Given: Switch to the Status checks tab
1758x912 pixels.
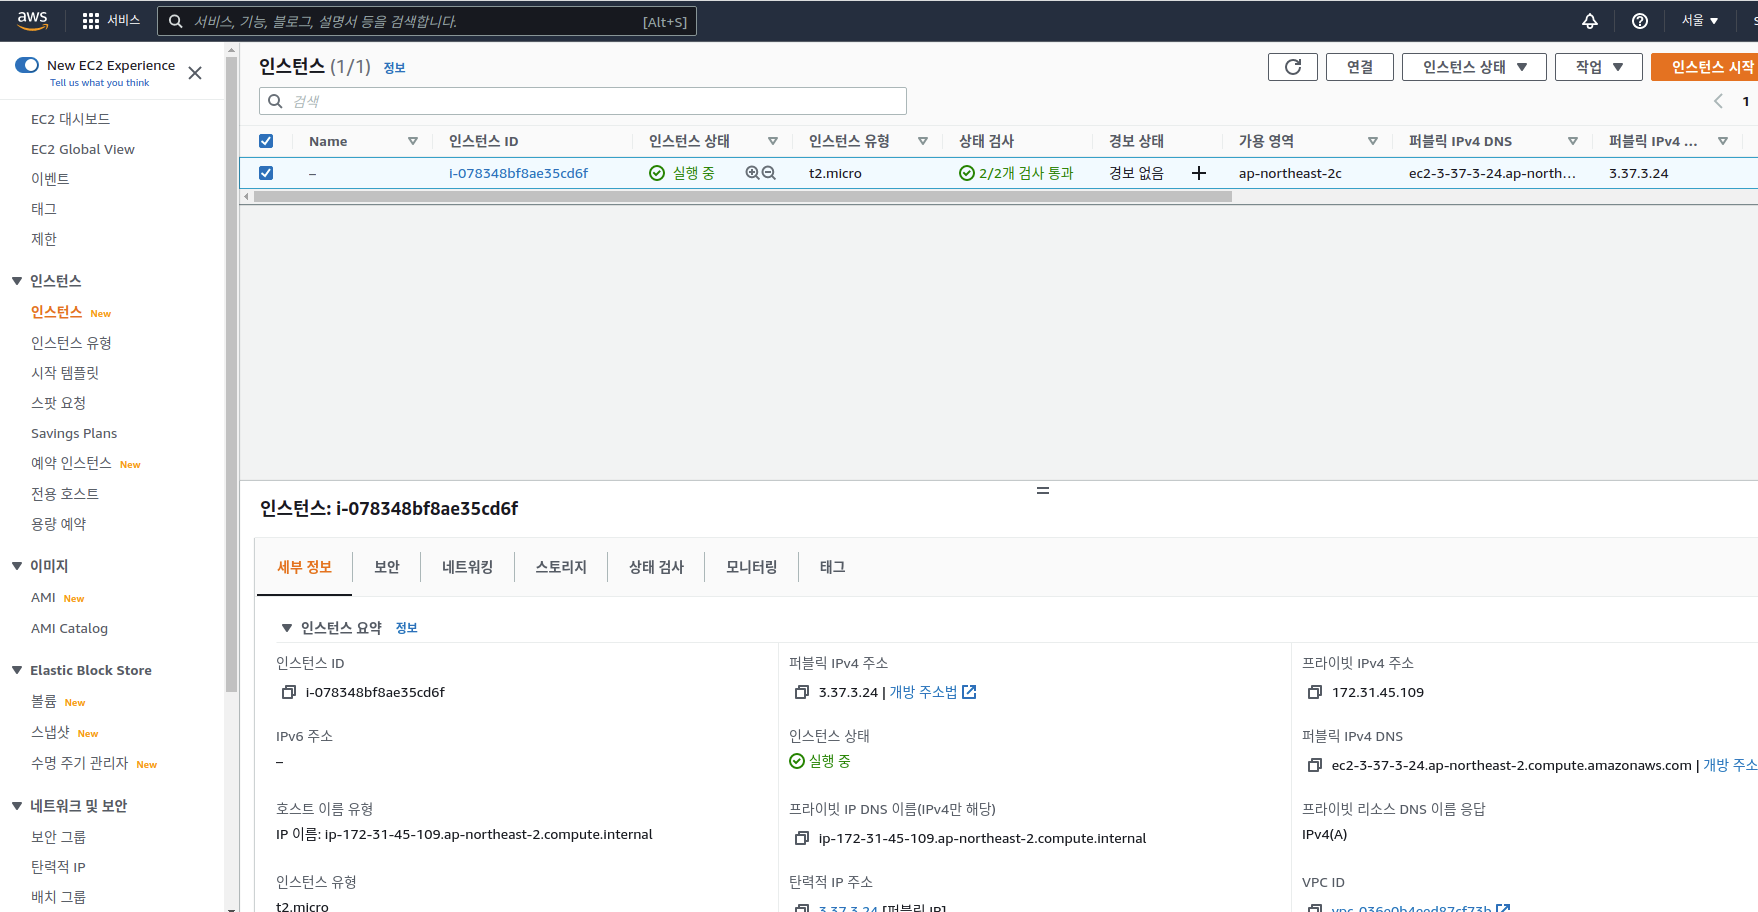Looking at the screenshot, I should click(656, 567).
